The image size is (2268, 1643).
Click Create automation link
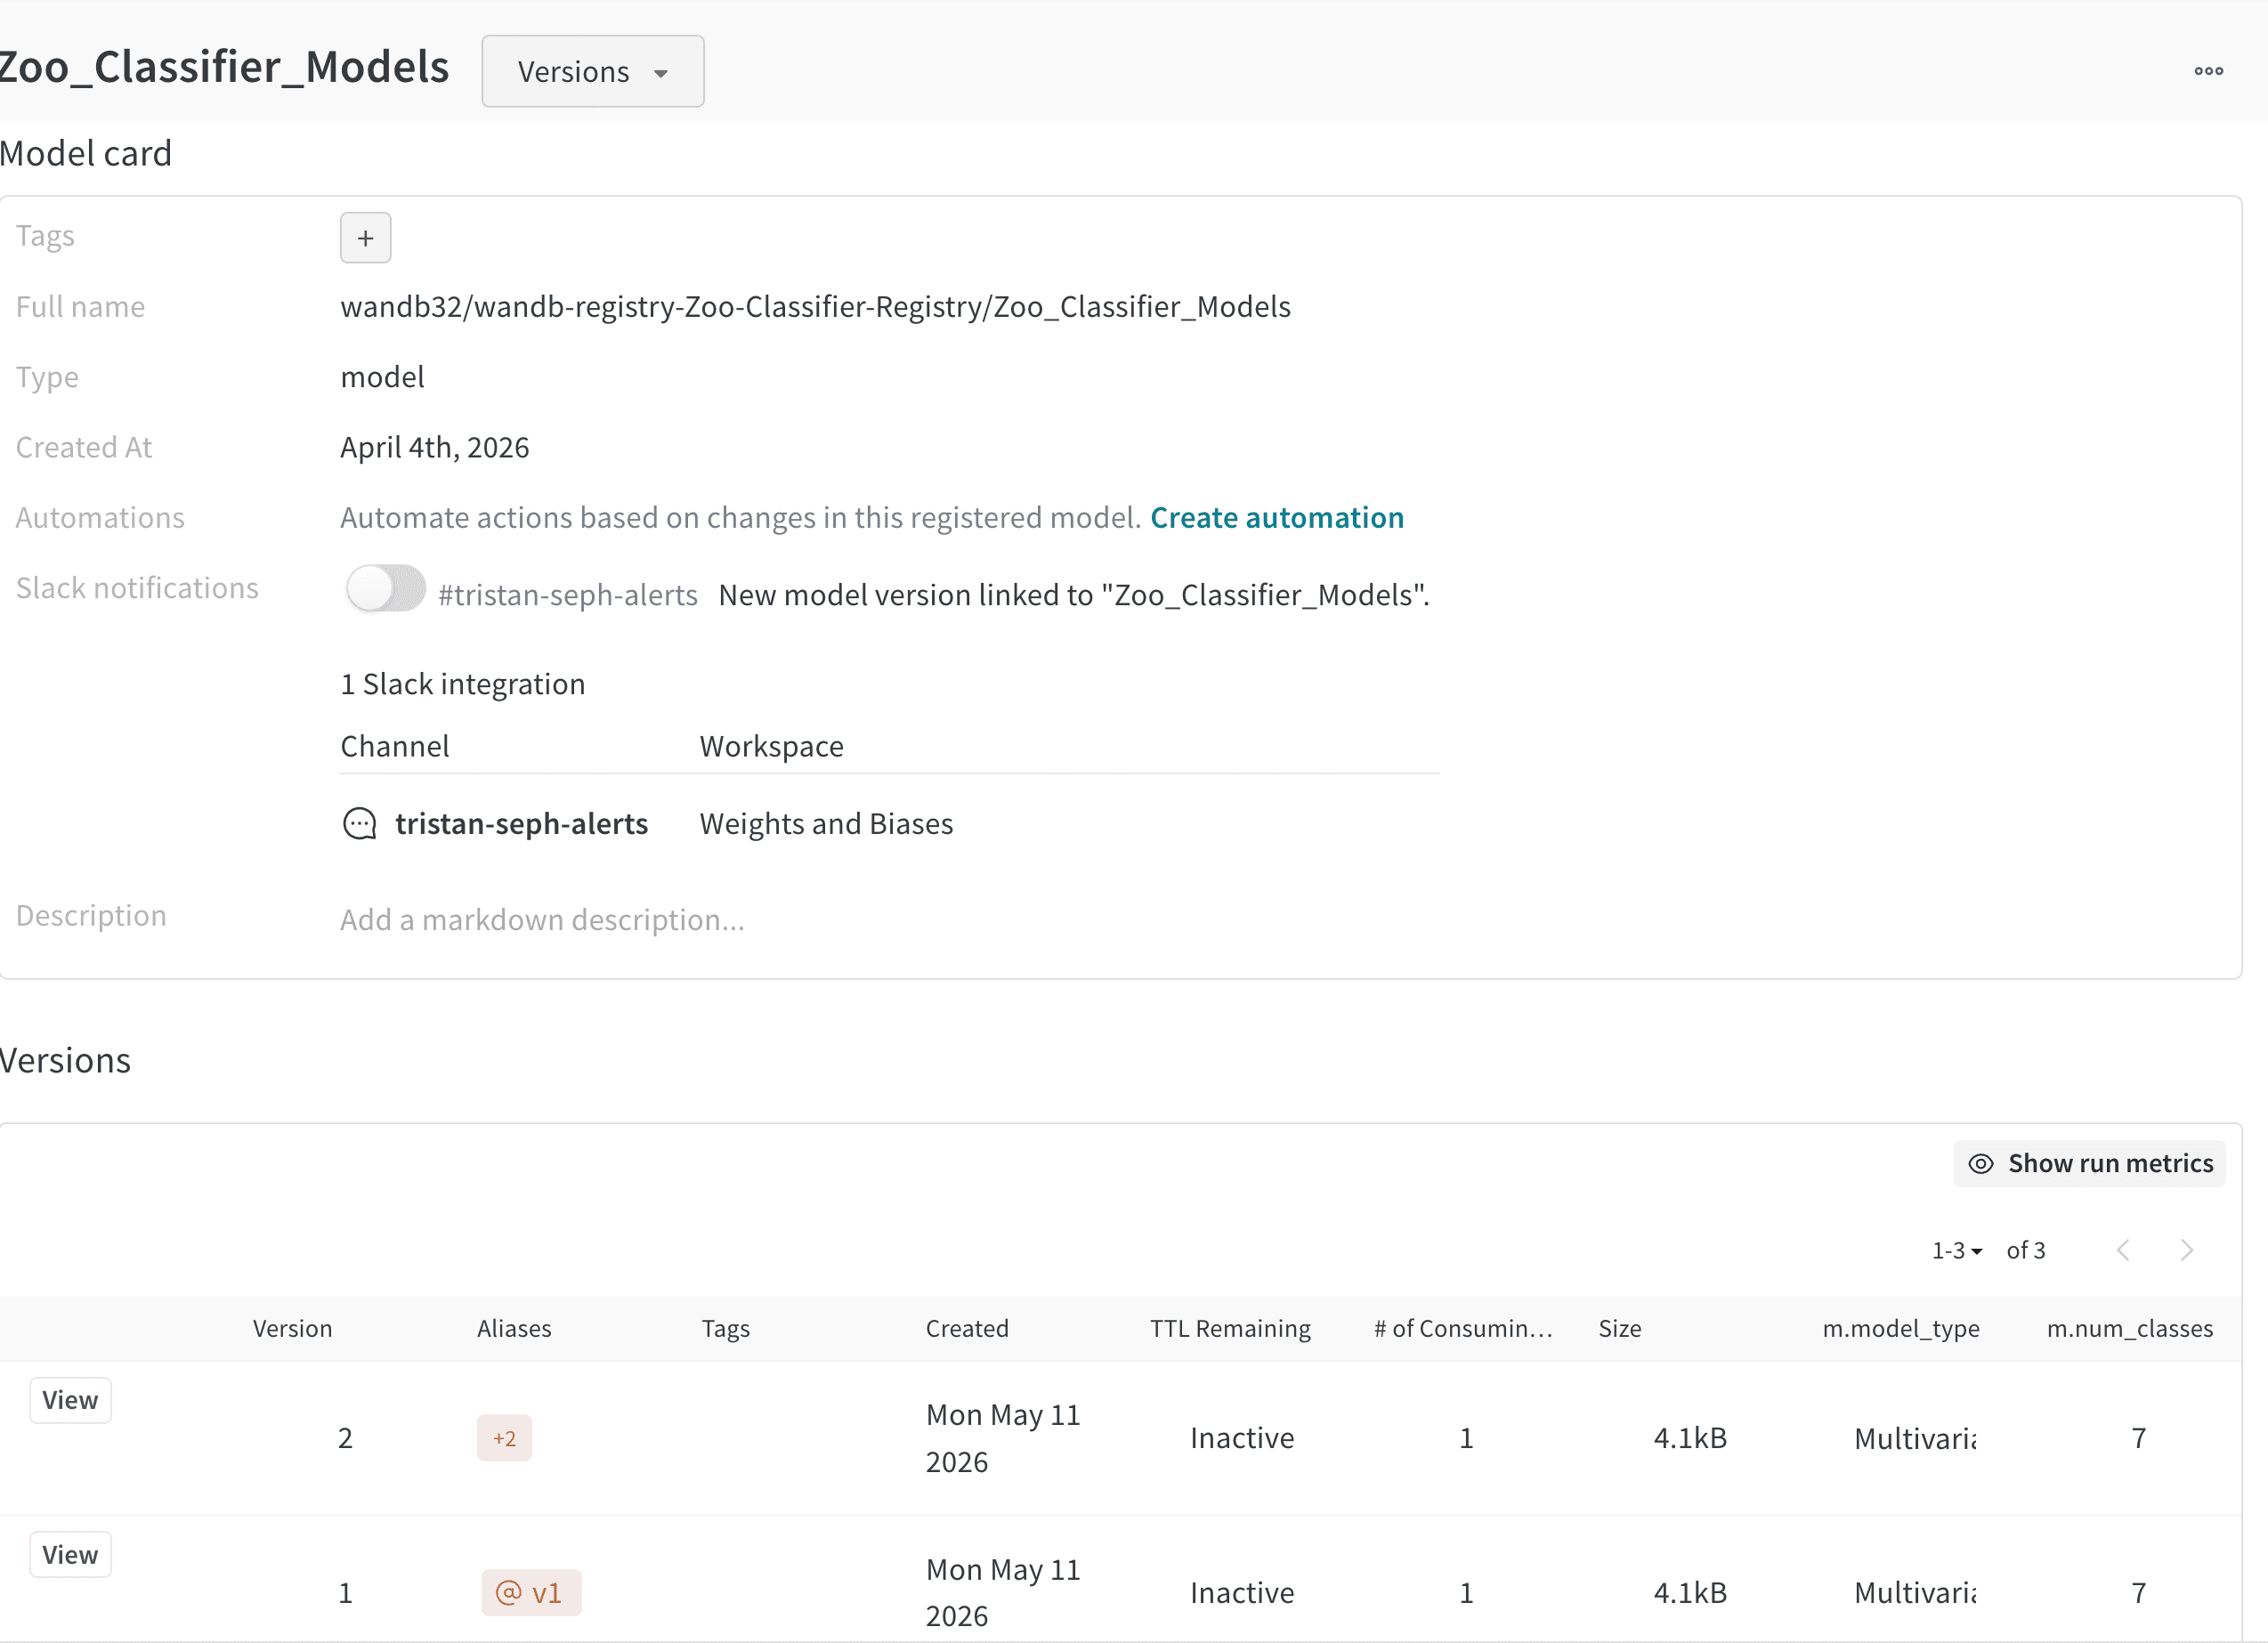coord(1277,517)
